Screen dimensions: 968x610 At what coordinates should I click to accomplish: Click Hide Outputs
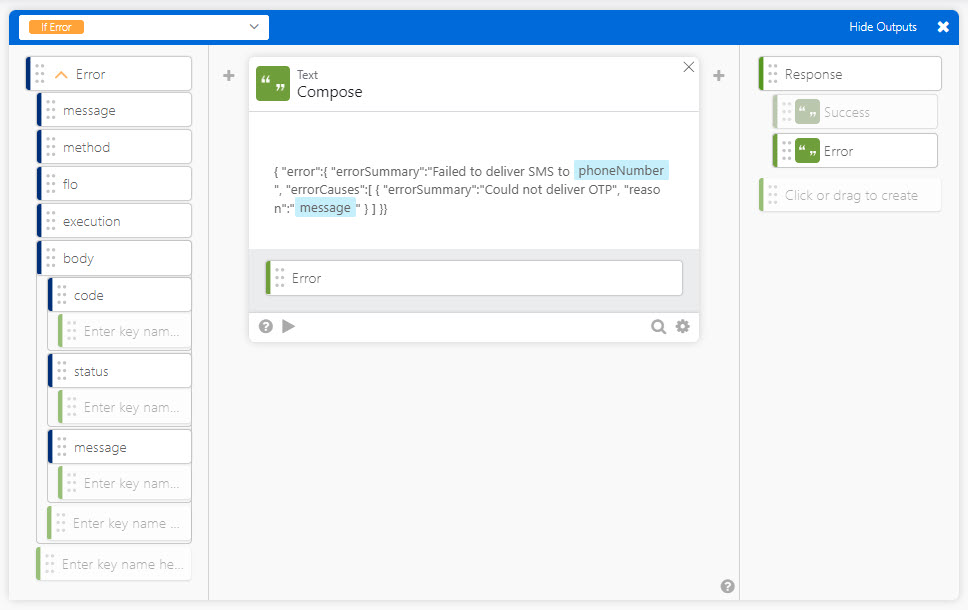[882, 27]
